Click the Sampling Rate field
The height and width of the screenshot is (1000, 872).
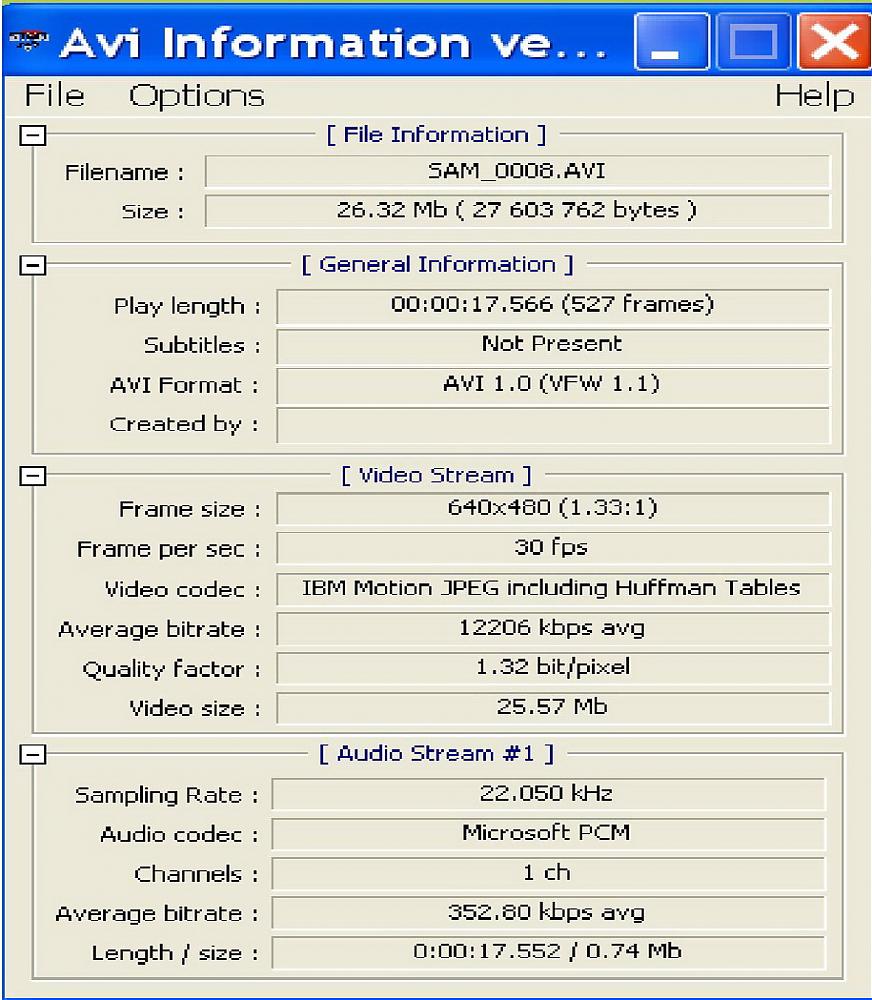[548, 794]
